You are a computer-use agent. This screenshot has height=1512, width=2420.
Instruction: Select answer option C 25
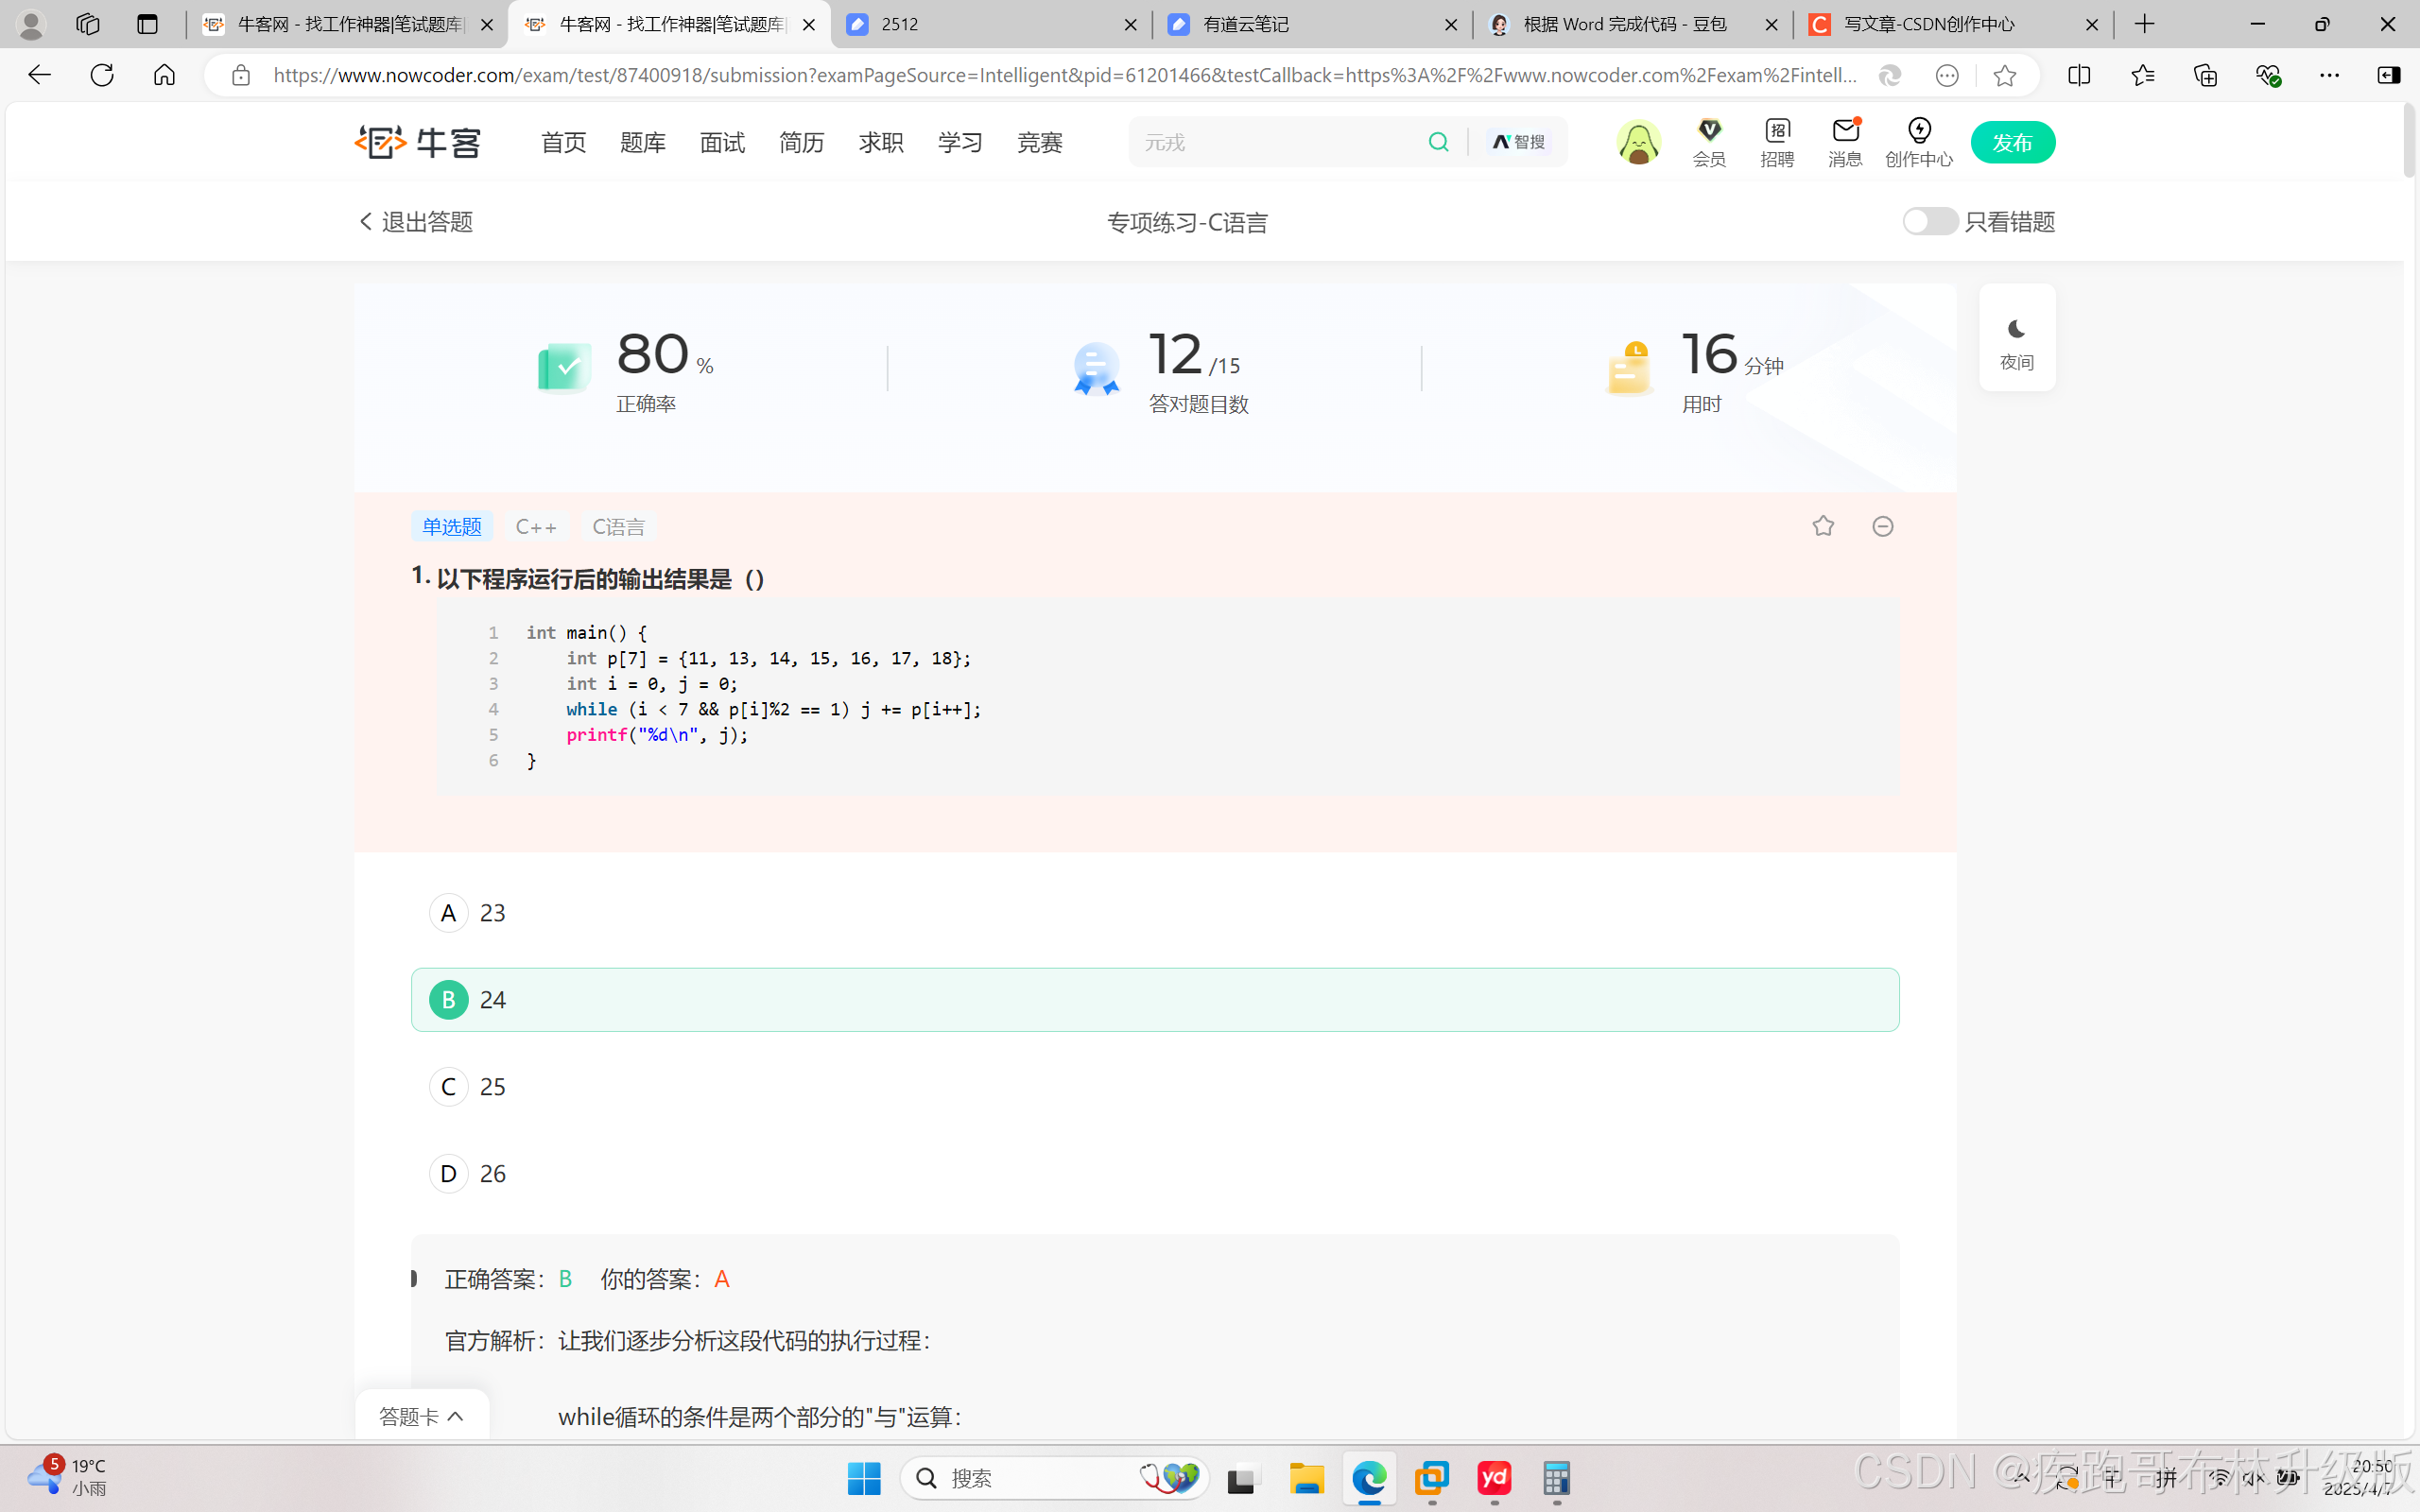click(x=449, y=1087)
